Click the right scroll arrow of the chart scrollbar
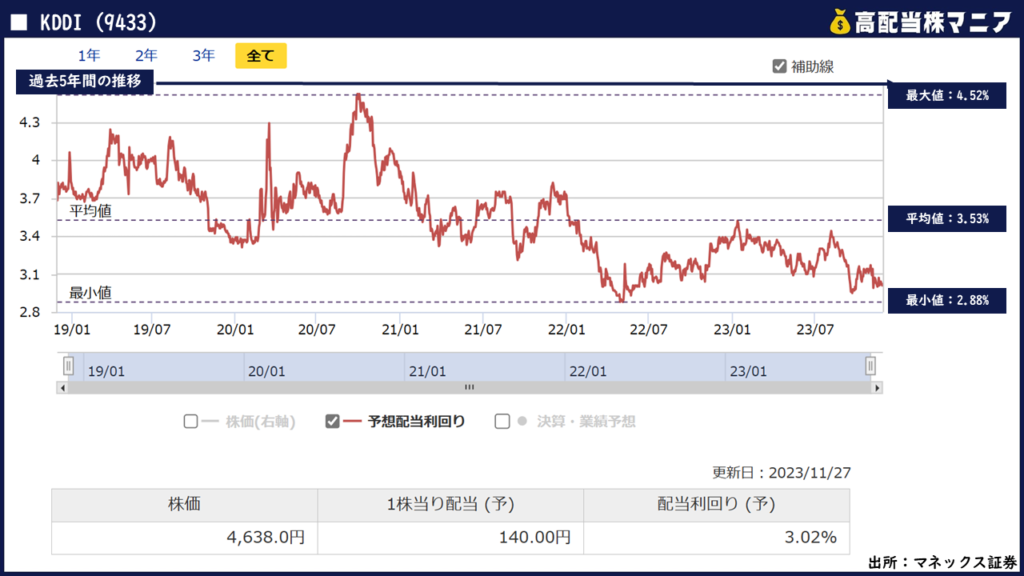The height and width of the screenshot is (576, 1024). (877, 388)
